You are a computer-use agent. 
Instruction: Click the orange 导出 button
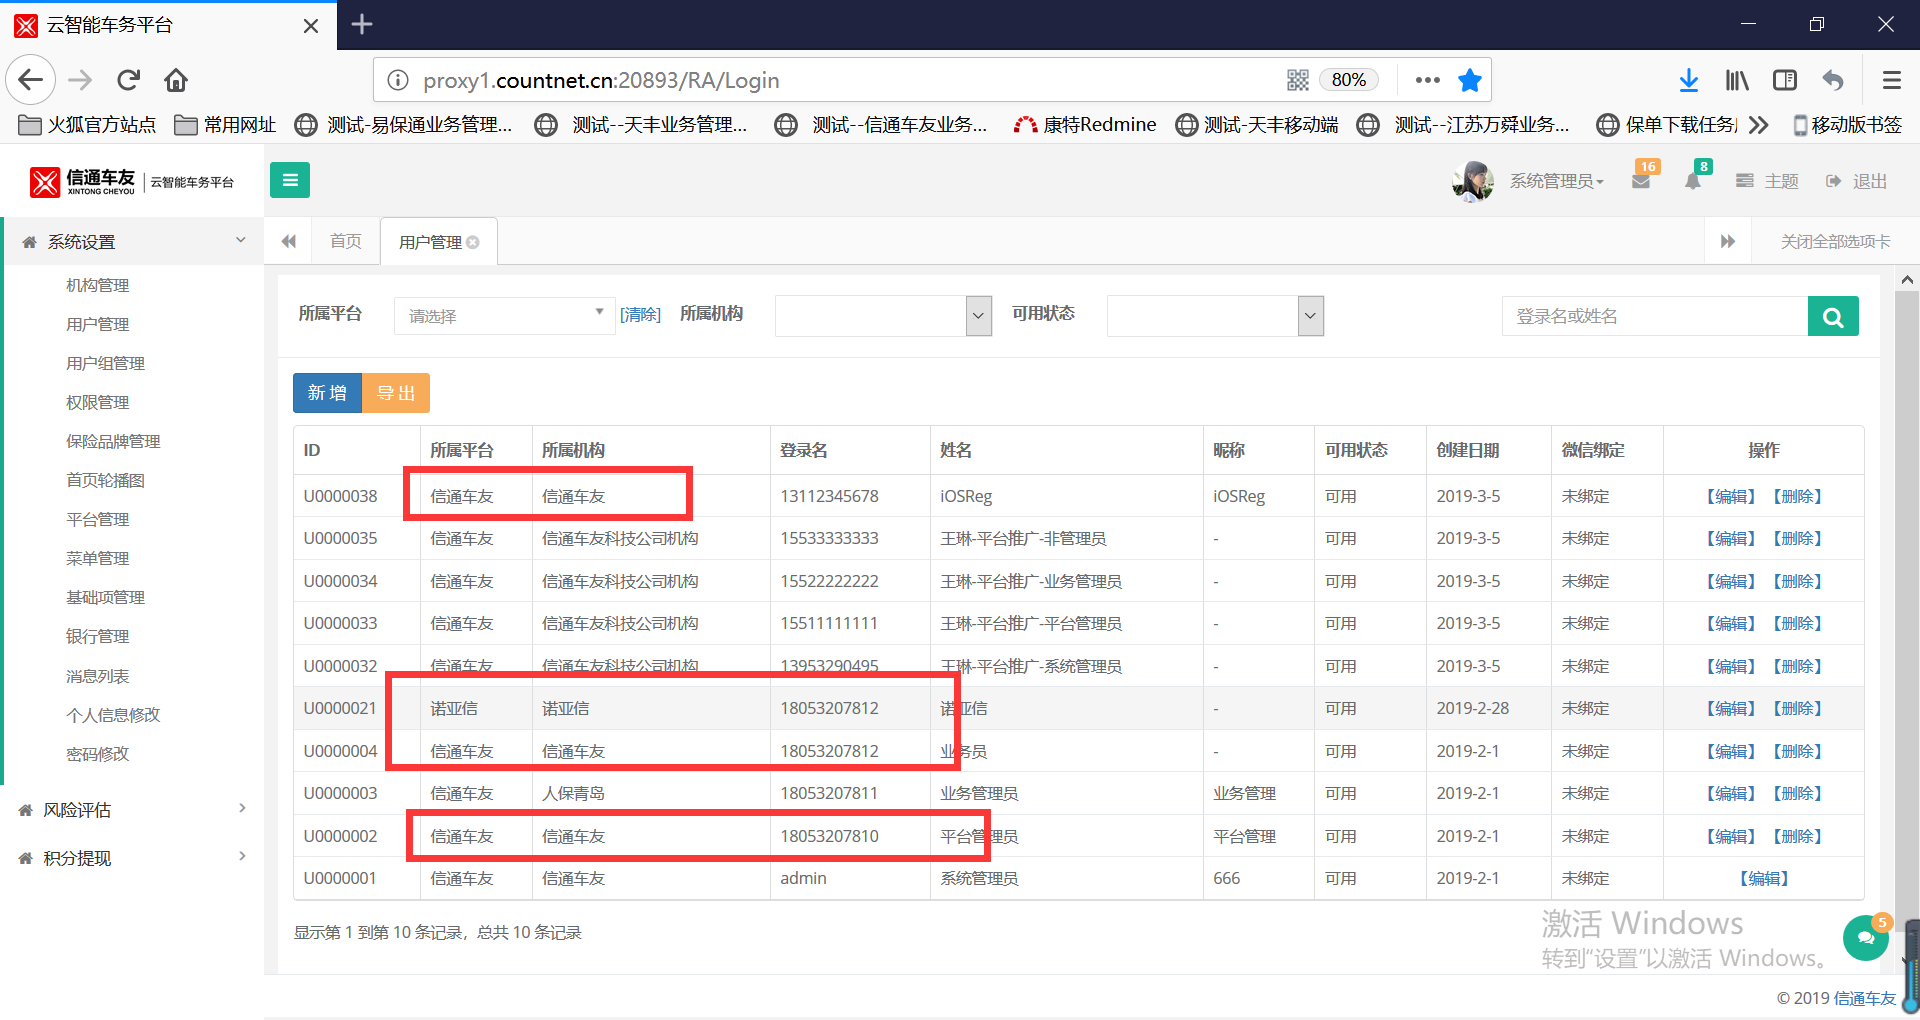[396, 393]
